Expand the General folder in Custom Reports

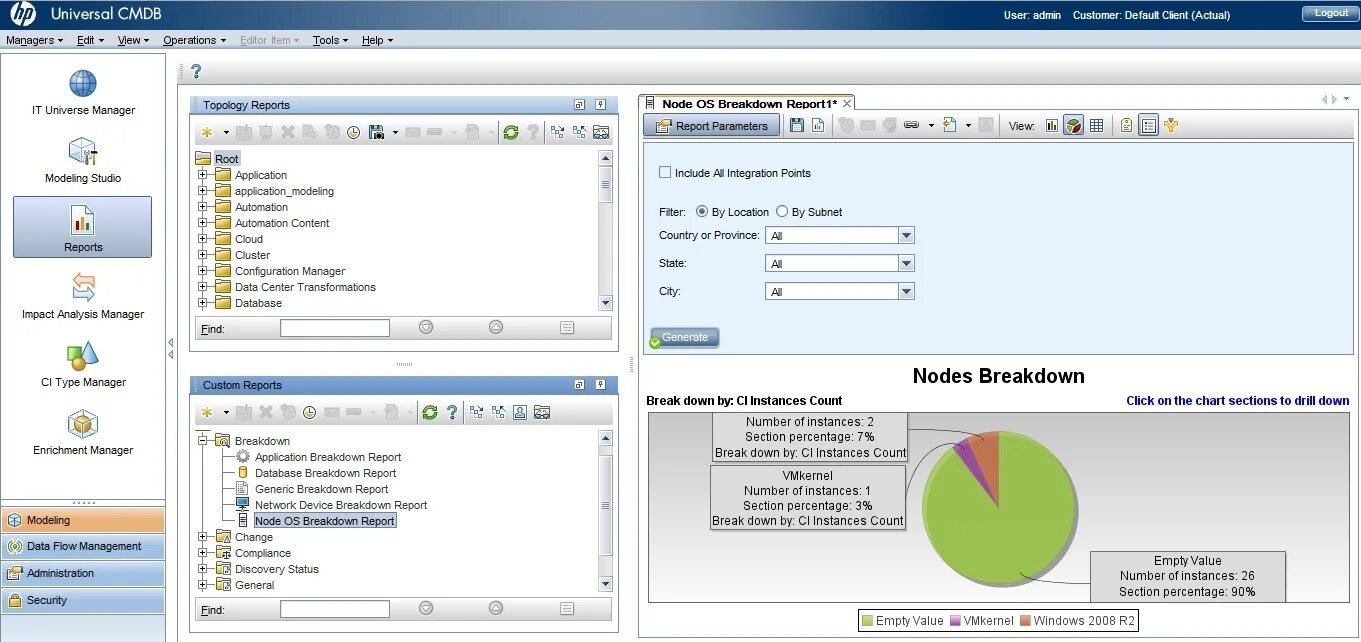(x=202, y=585)
